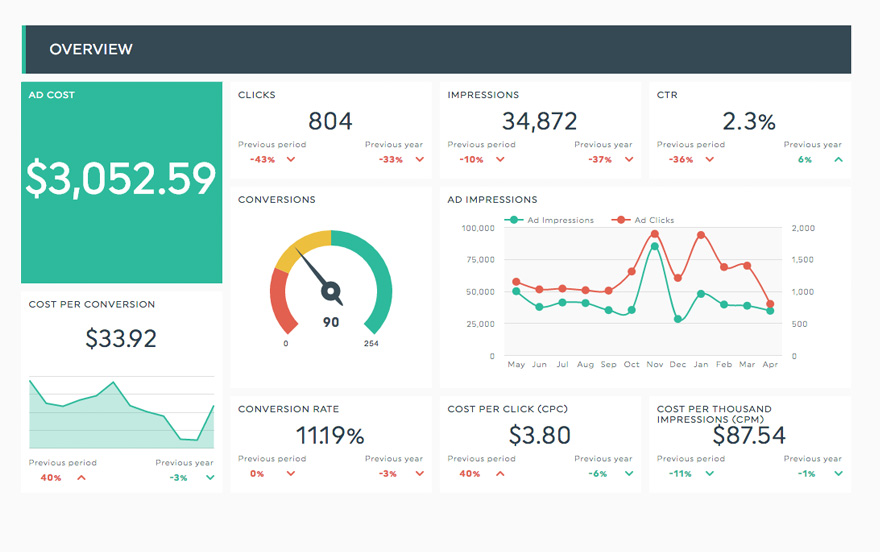
Task: Click the down arrow beside Conversion Rate -3%
Action: (x=419, y=473)
